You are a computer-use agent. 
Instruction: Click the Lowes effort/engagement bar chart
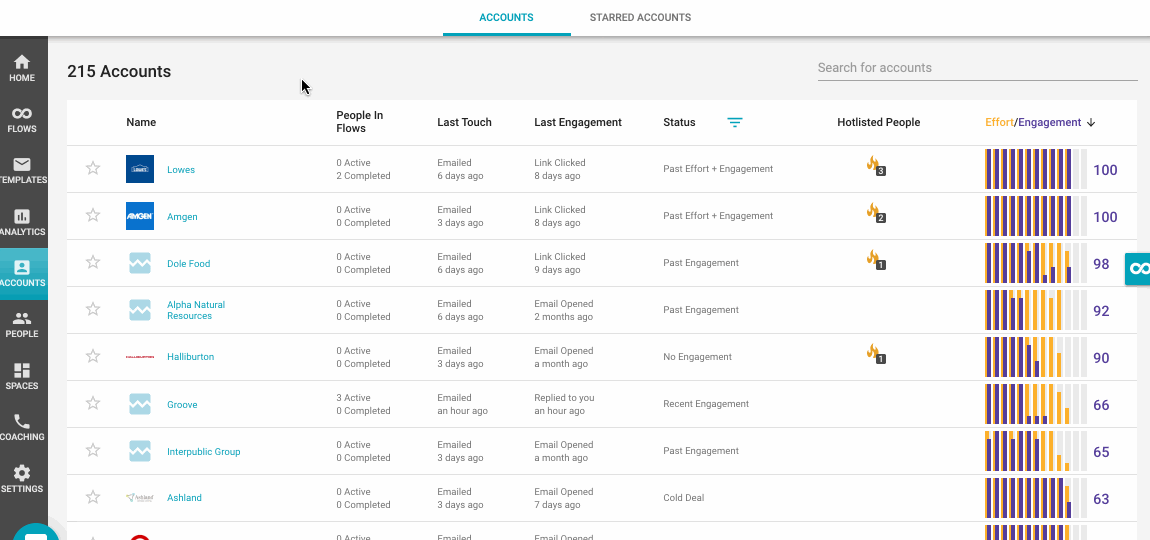[1036, 169]
